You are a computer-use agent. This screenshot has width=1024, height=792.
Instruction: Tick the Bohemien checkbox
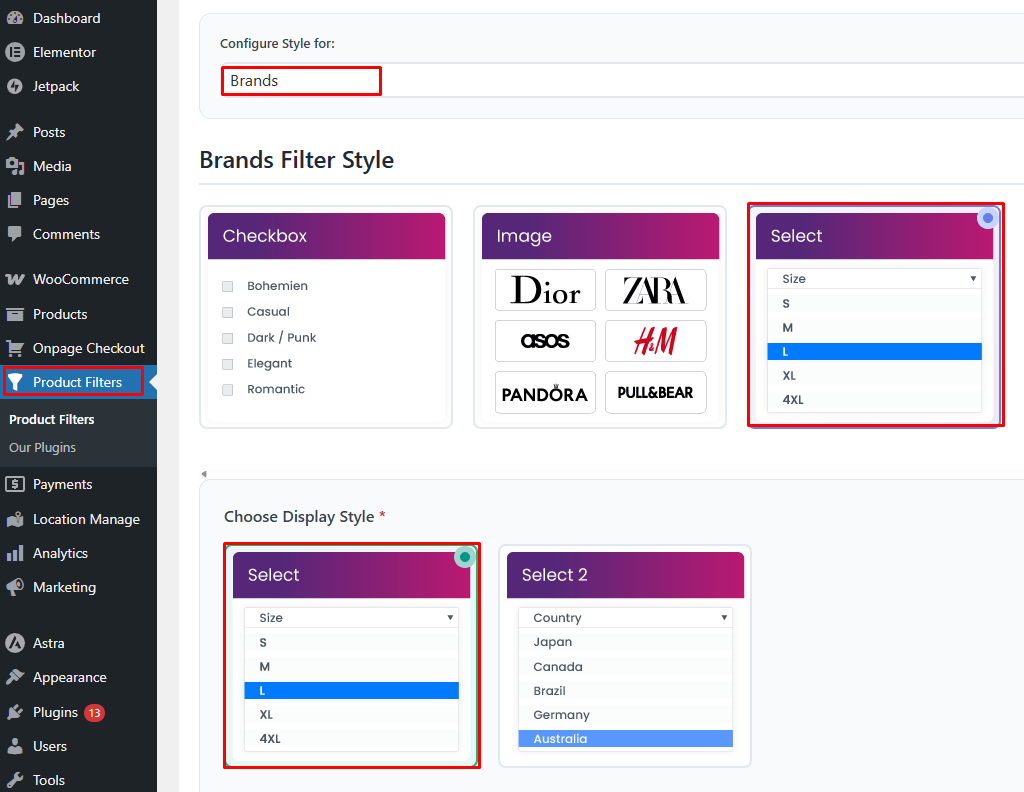click(x=227, y=286)
